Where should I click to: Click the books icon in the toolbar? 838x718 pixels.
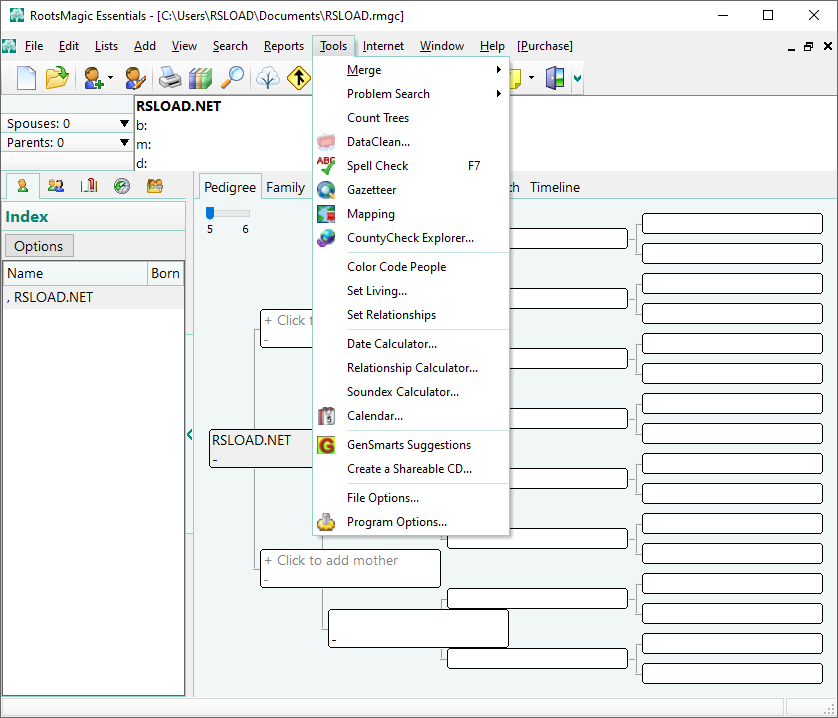[200, 78]
